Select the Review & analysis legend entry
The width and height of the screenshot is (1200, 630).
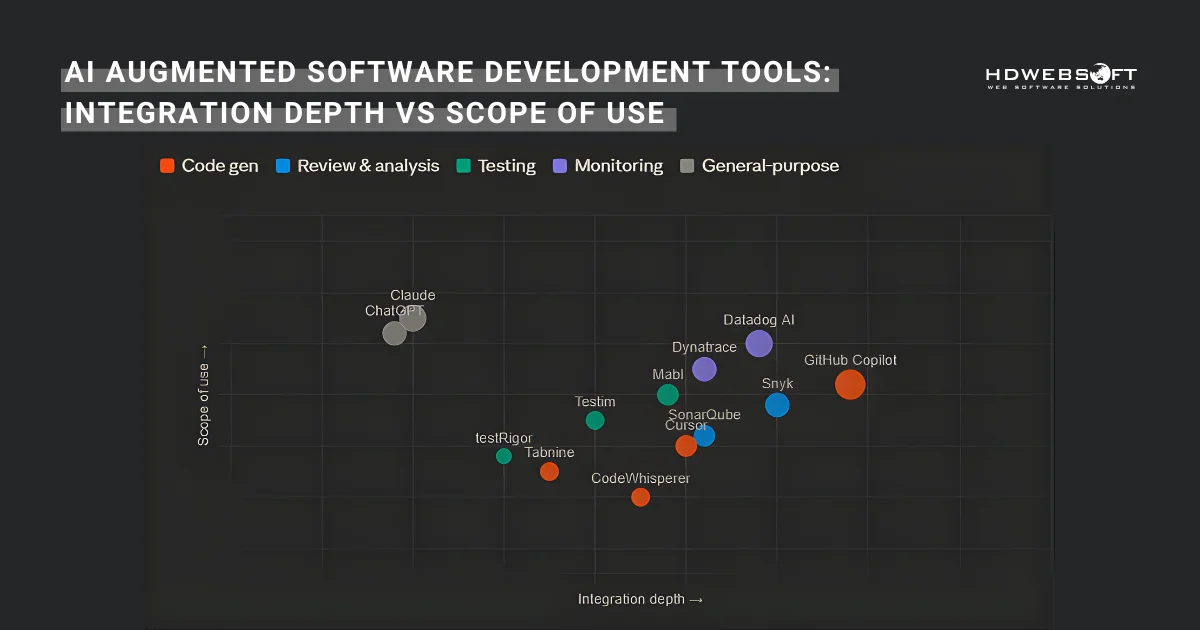click(357, 165)
